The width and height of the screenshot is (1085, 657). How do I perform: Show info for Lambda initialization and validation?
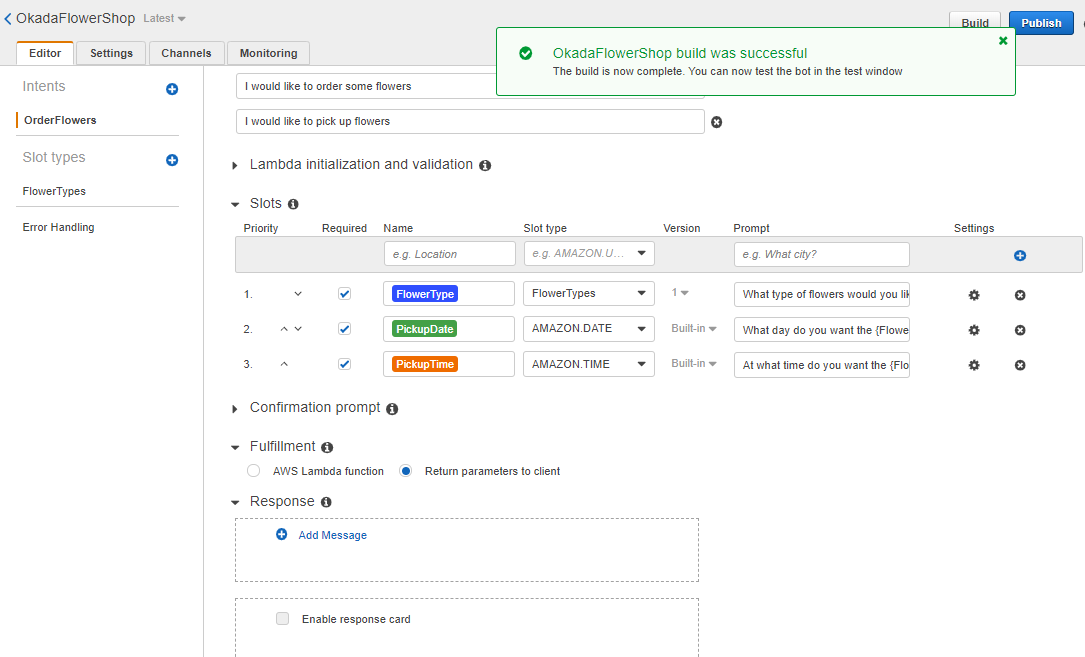485,165
